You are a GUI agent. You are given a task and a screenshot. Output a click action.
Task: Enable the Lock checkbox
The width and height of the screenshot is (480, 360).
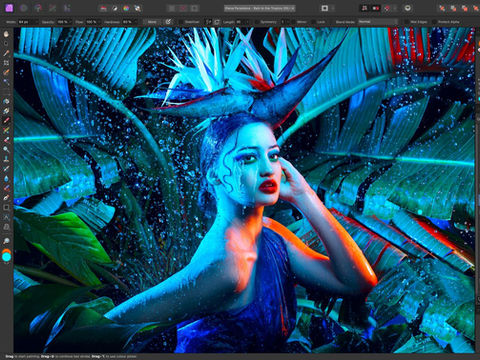click(x=313, y=22)
